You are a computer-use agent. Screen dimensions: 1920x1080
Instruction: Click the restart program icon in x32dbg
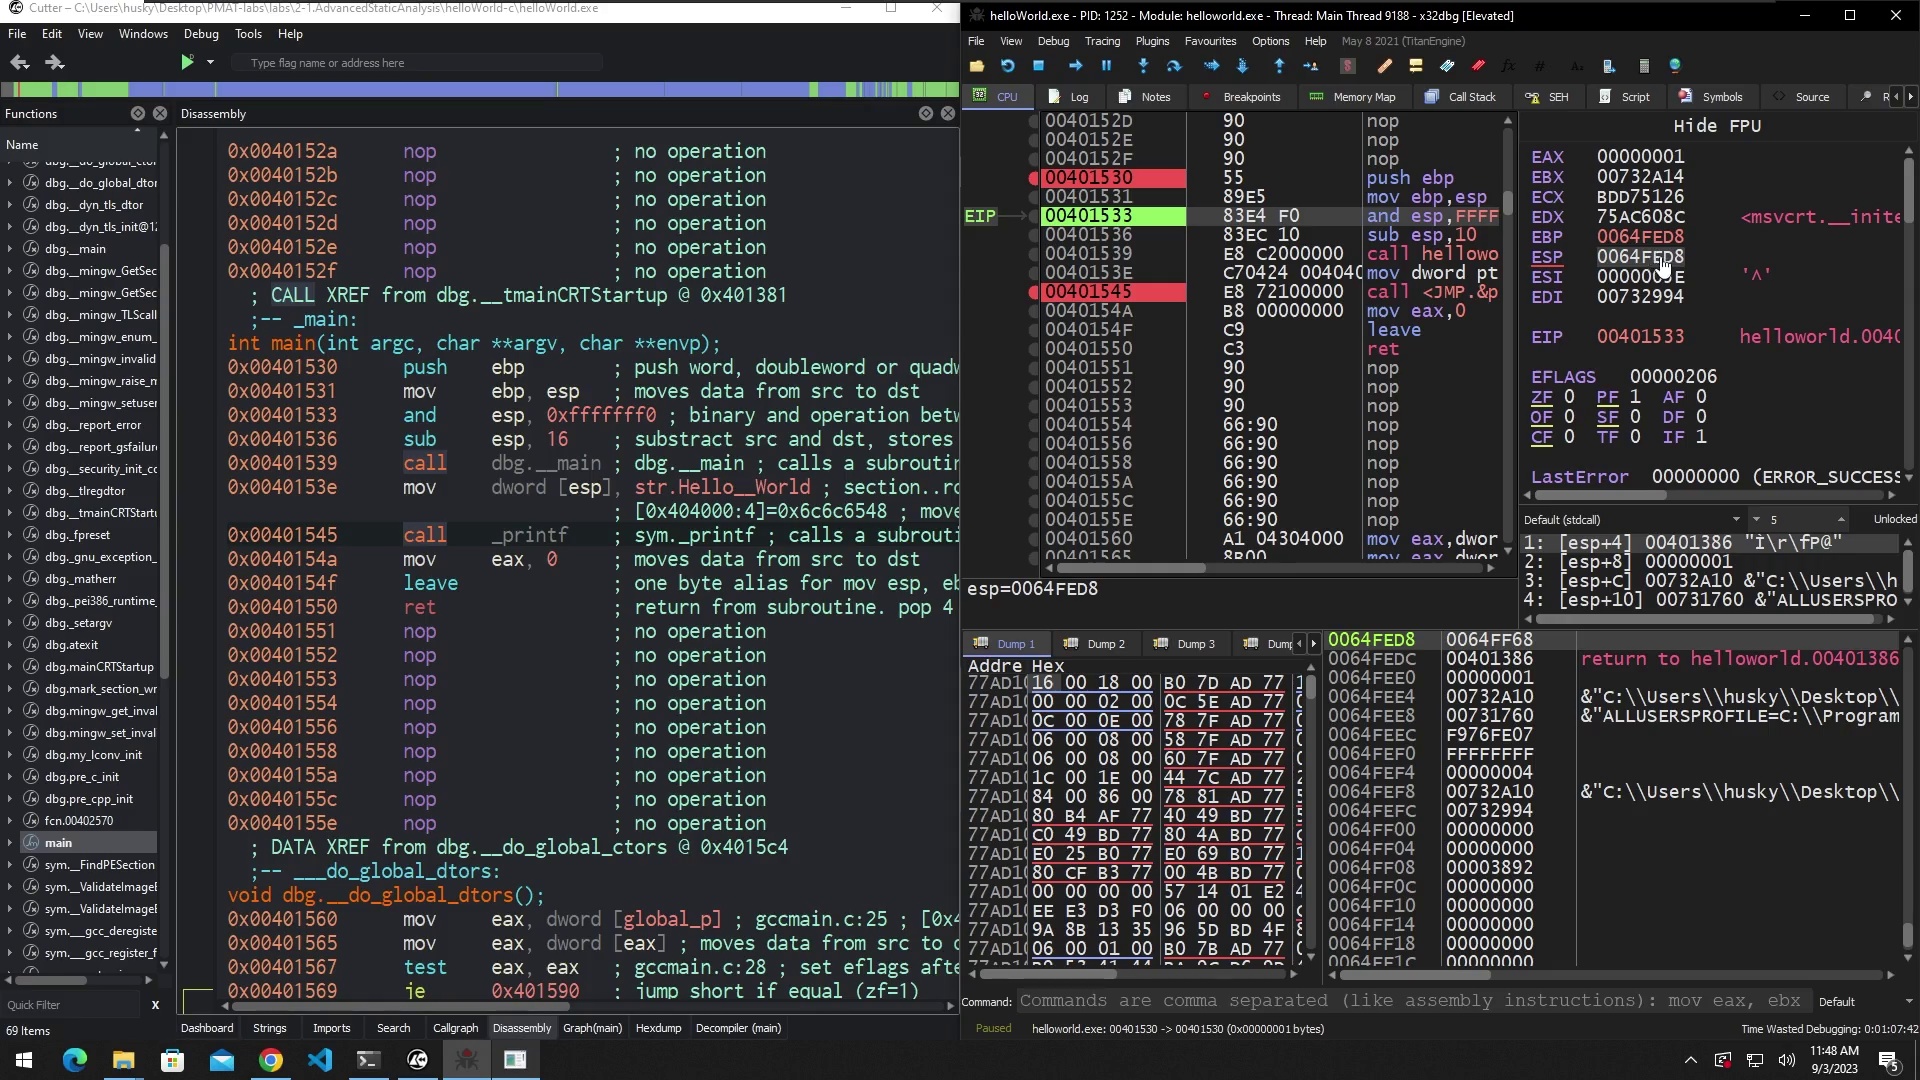point(1007,66)
